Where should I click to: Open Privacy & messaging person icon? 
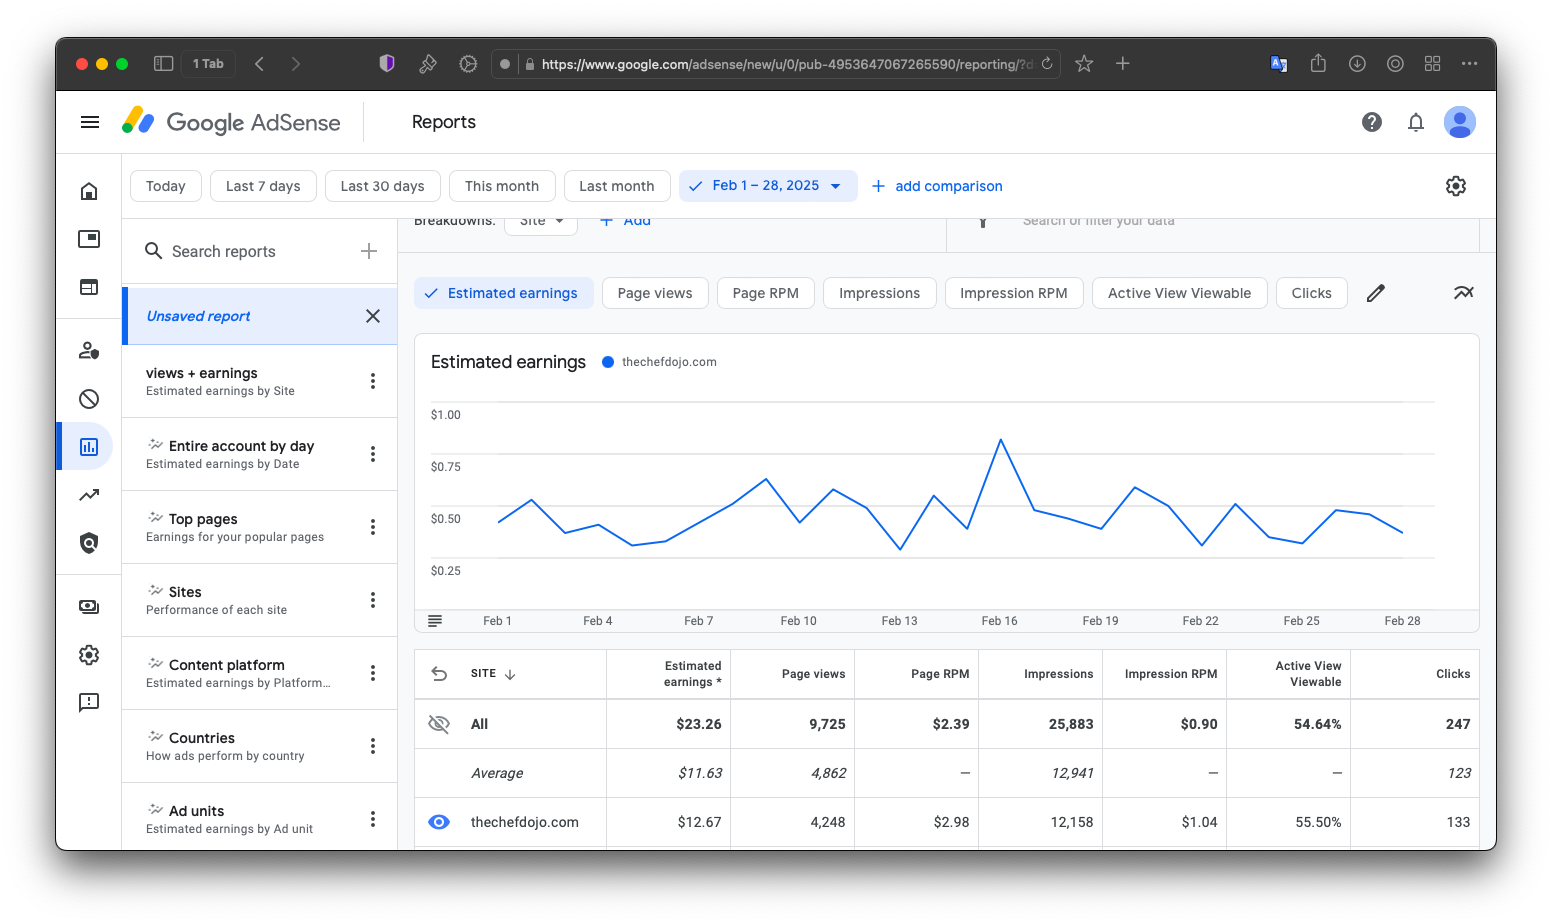click(x=89, y=351)
